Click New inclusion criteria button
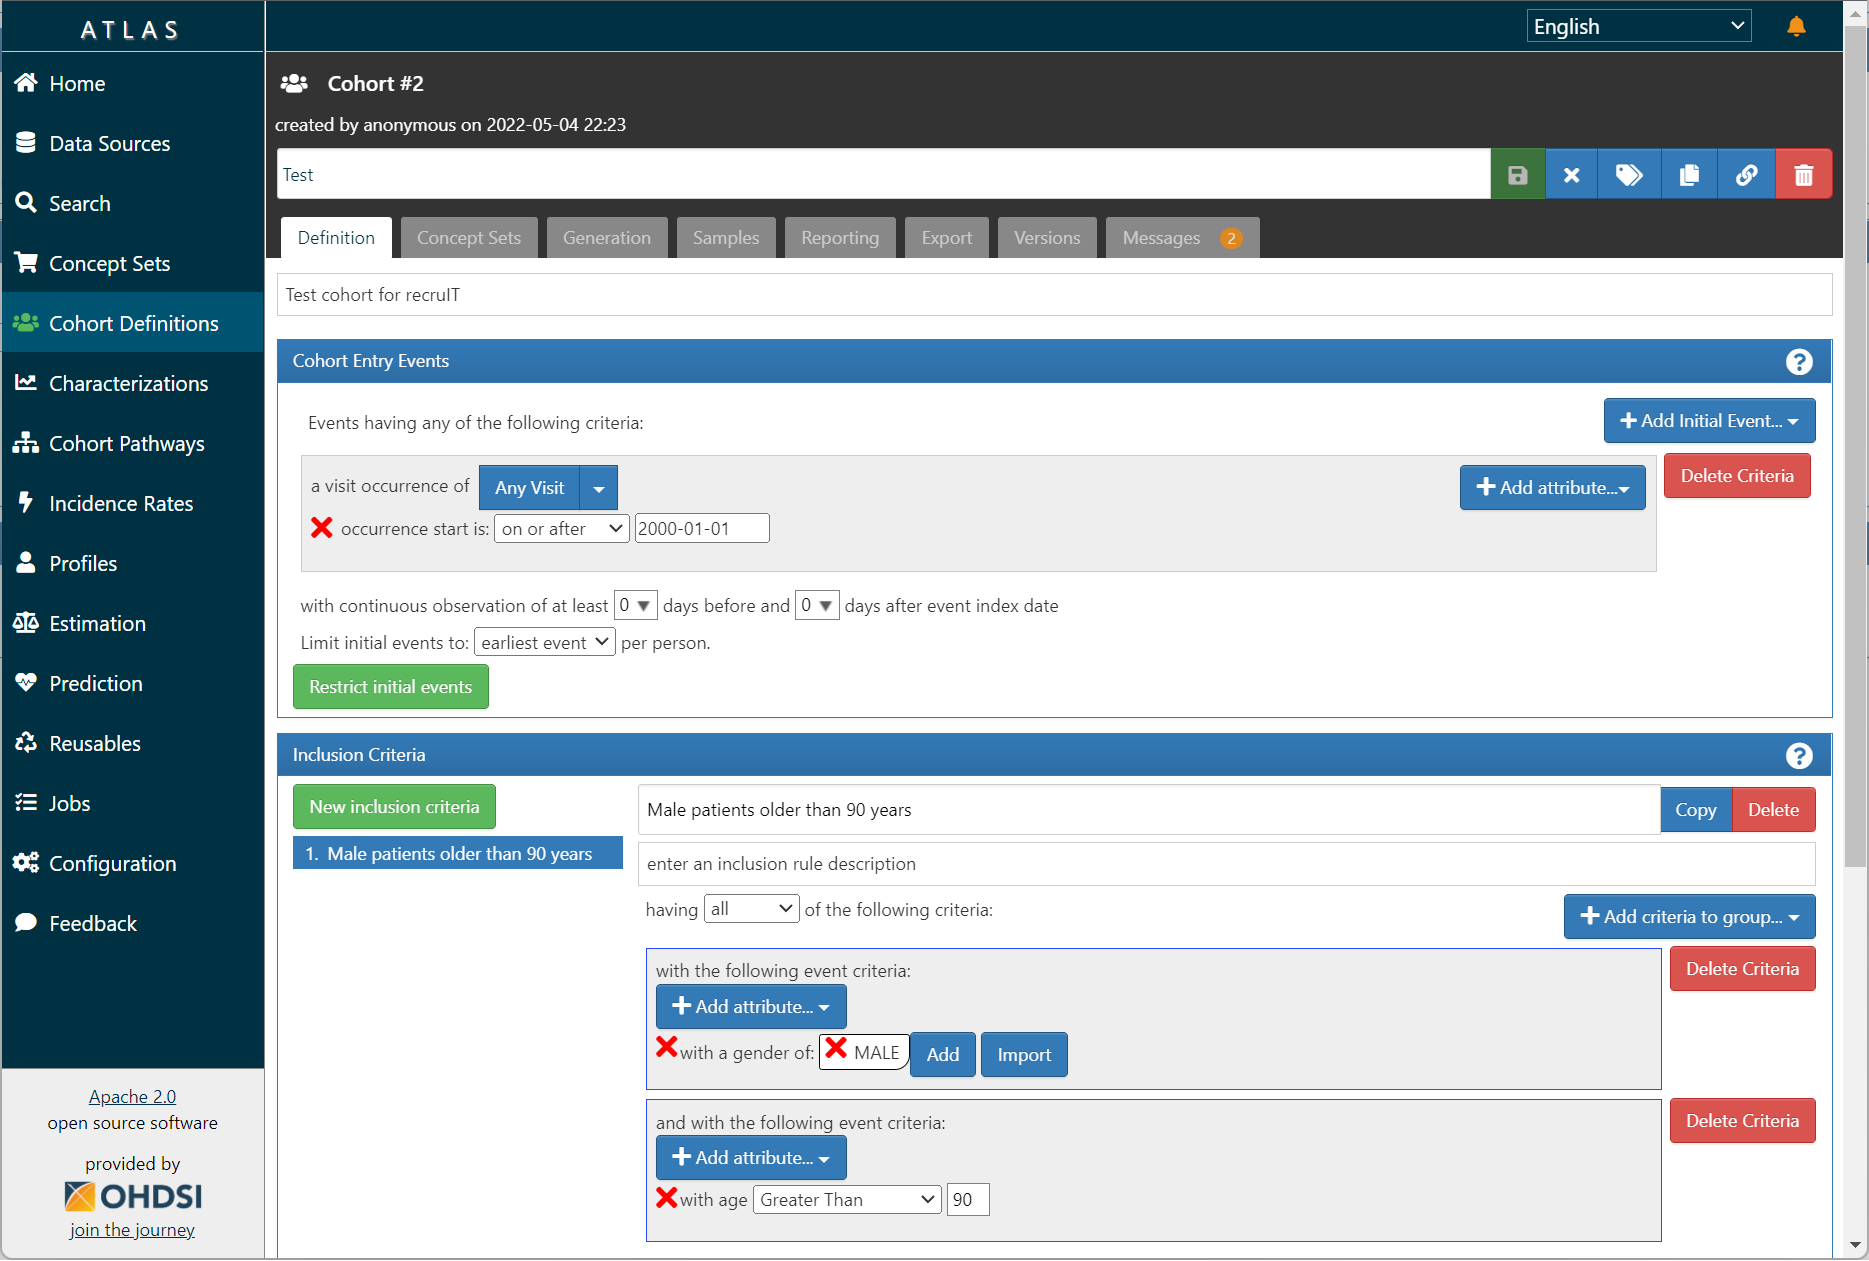This screenshot has width=1869, height=1261. pos(394,807)
